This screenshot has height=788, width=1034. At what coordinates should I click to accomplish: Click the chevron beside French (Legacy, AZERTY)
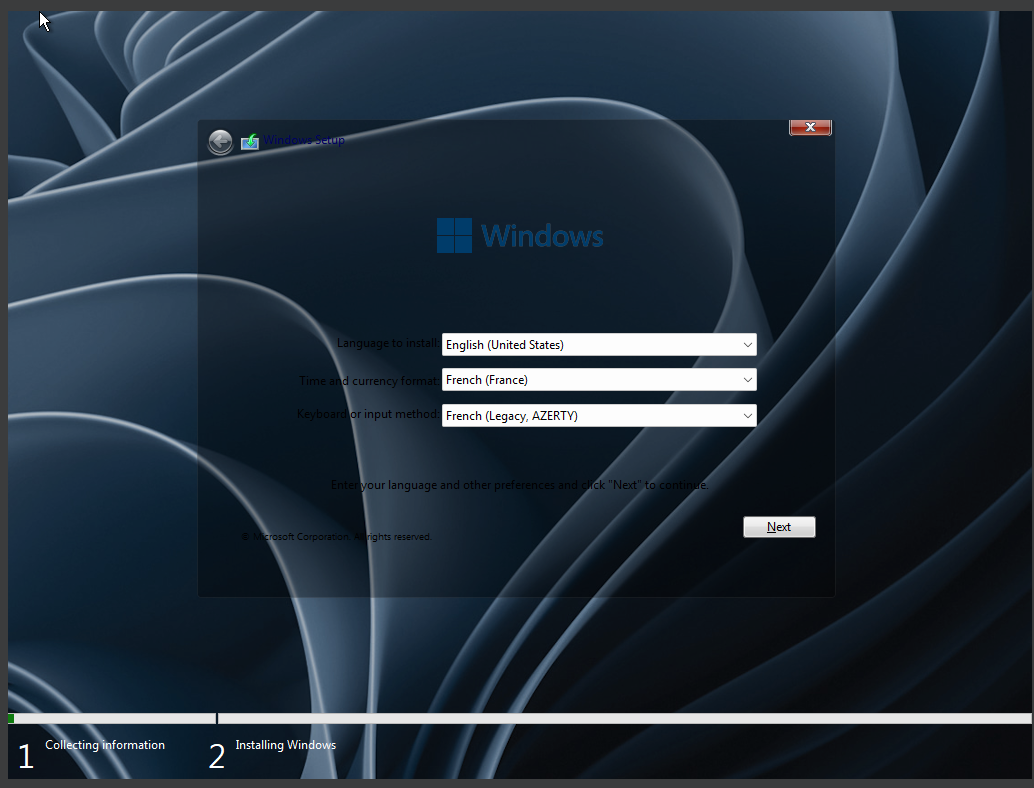748,416
